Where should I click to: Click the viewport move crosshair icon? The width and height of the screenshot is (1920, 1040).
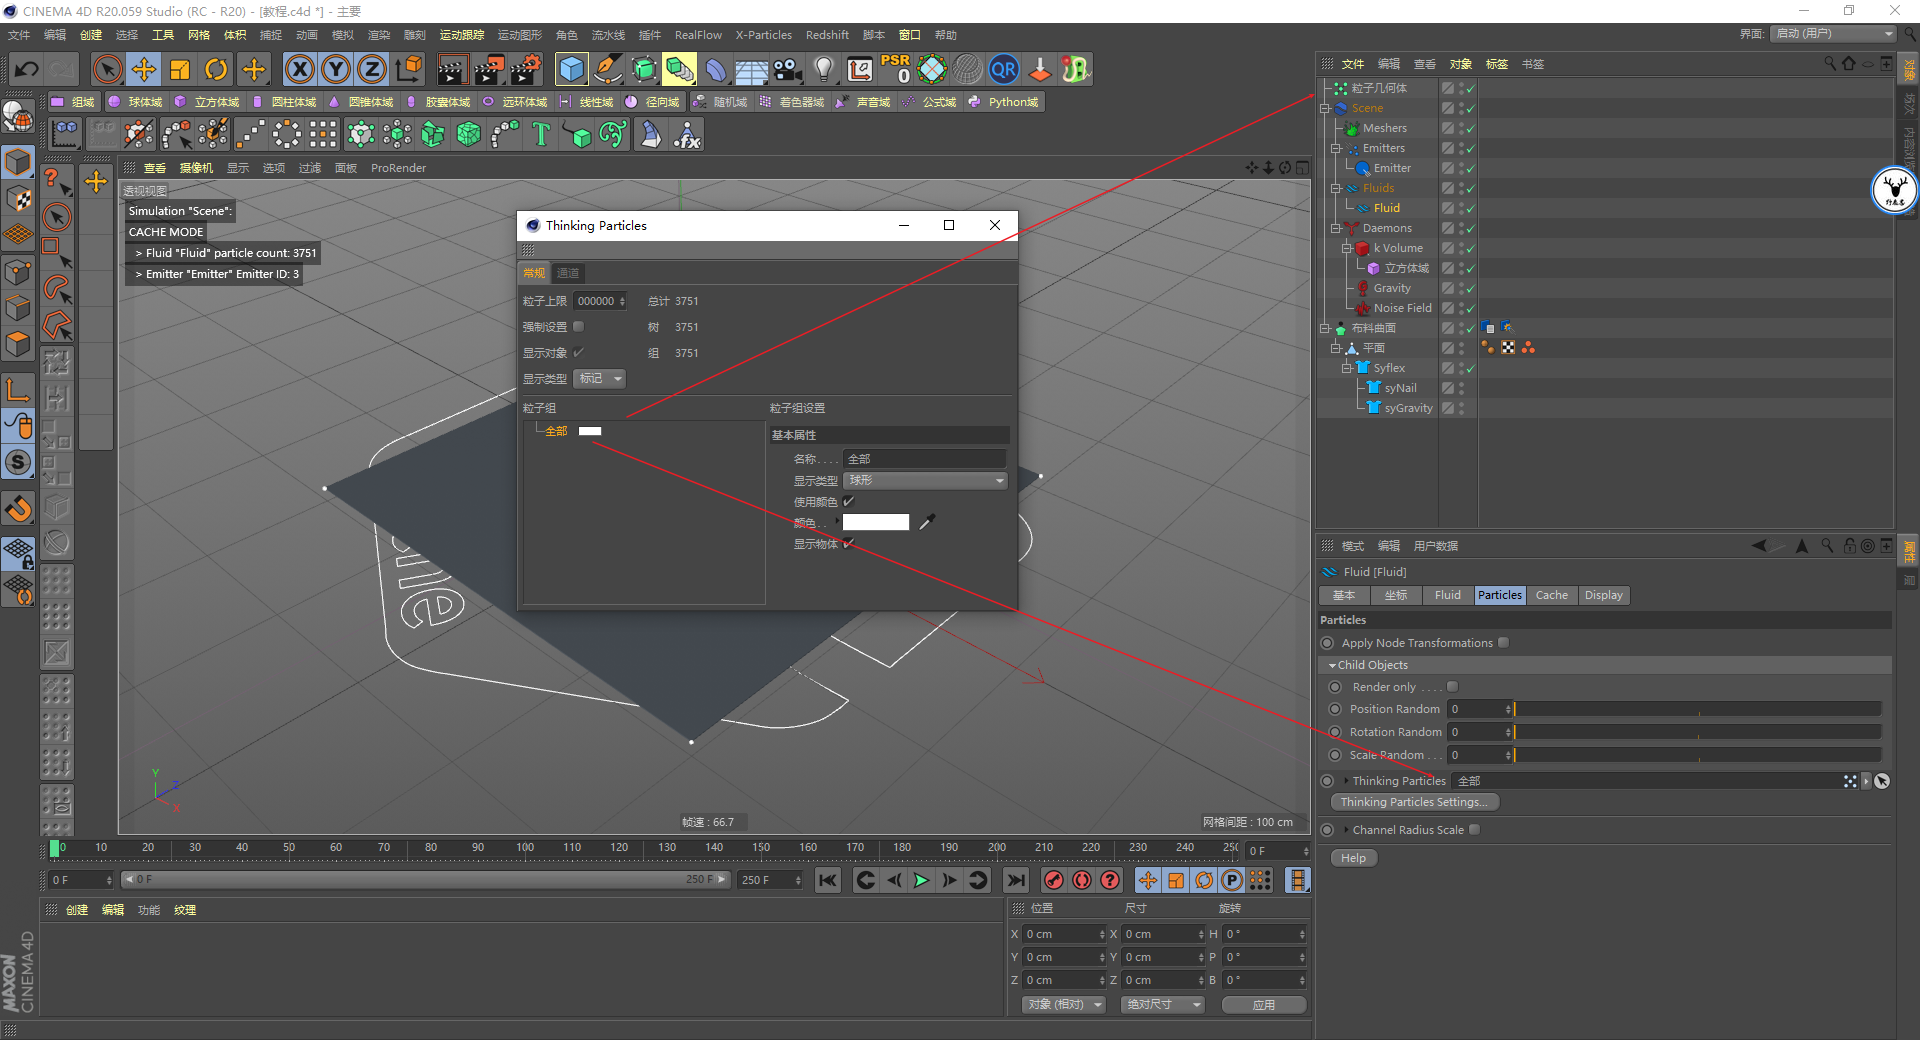[1252, 167]
